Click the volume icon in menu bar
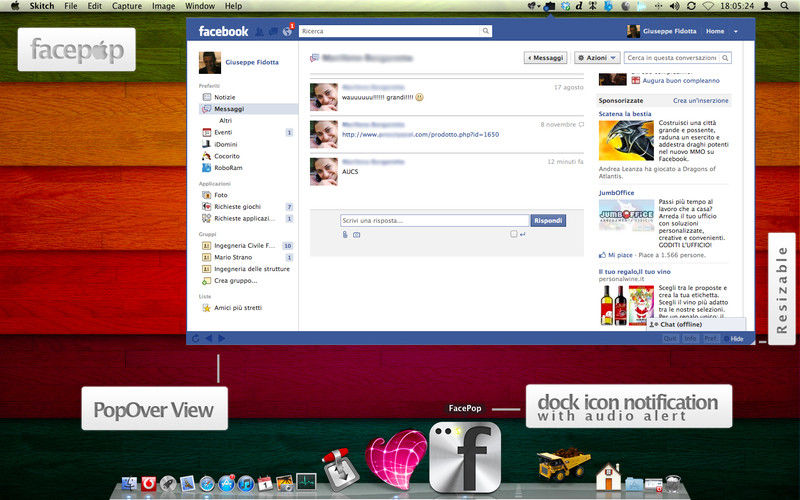 674,6
